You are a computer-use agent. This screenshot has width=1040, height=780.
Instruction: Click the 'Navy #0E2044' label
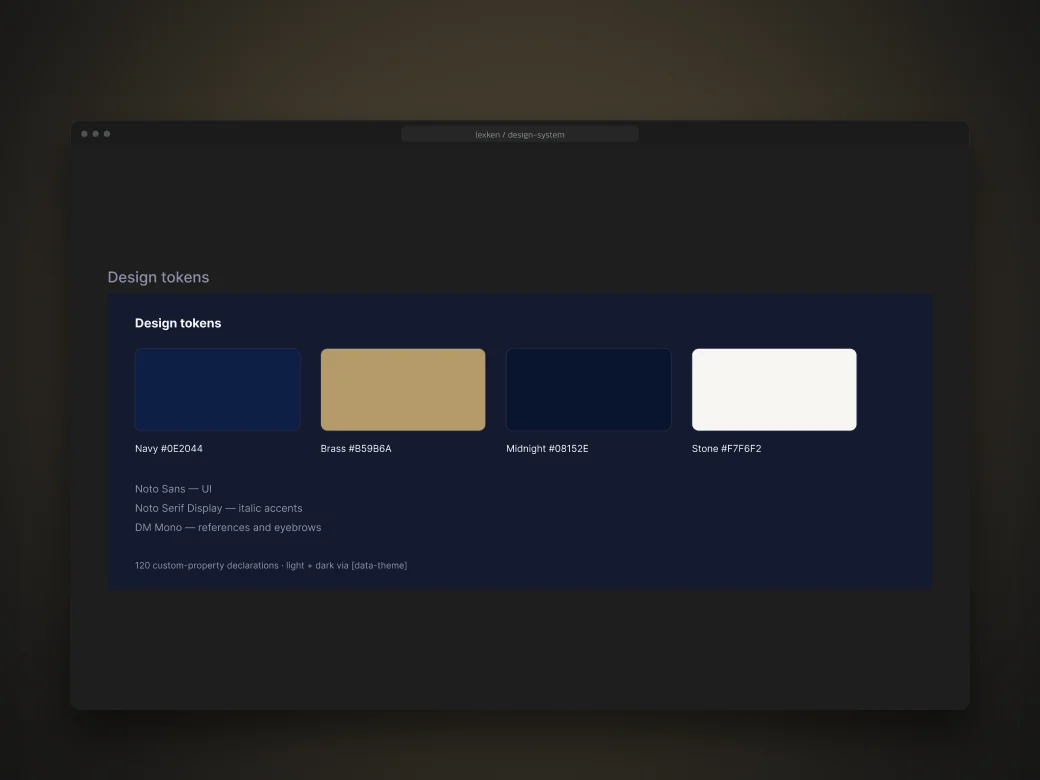coord(168,448)
